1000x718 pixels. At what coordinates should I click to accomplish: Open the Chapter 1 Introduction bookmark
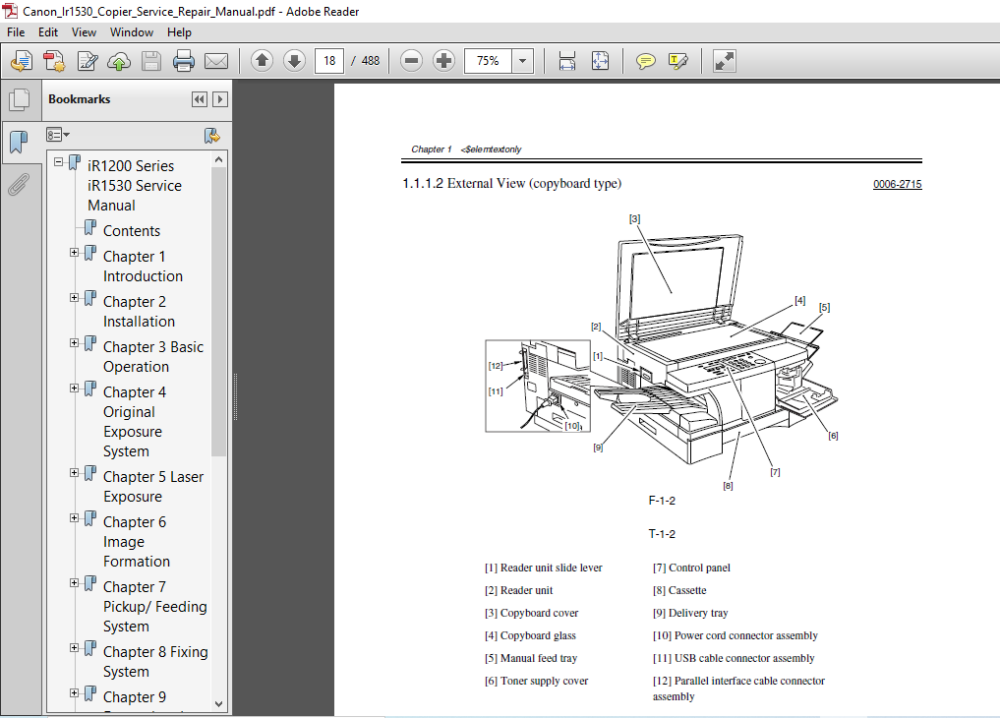point(143,267)
